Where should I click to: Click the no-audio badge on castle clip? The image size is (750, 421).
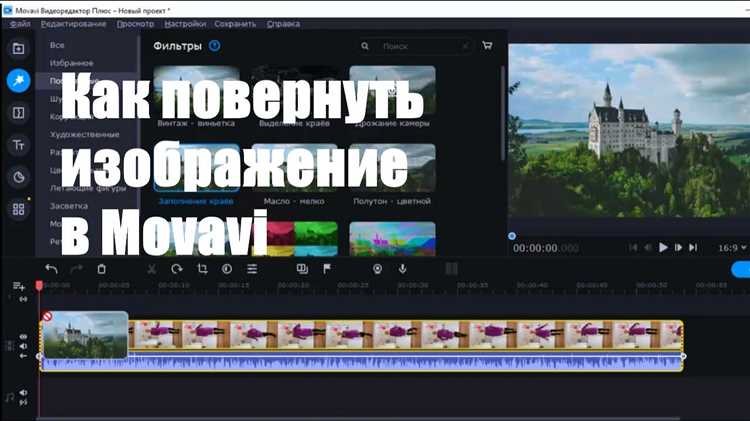tap(47, 317)
